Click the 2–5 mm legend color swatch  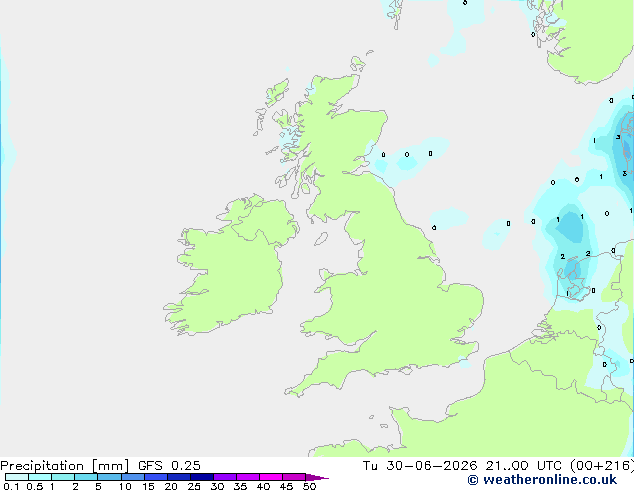[x=86, y=477]
